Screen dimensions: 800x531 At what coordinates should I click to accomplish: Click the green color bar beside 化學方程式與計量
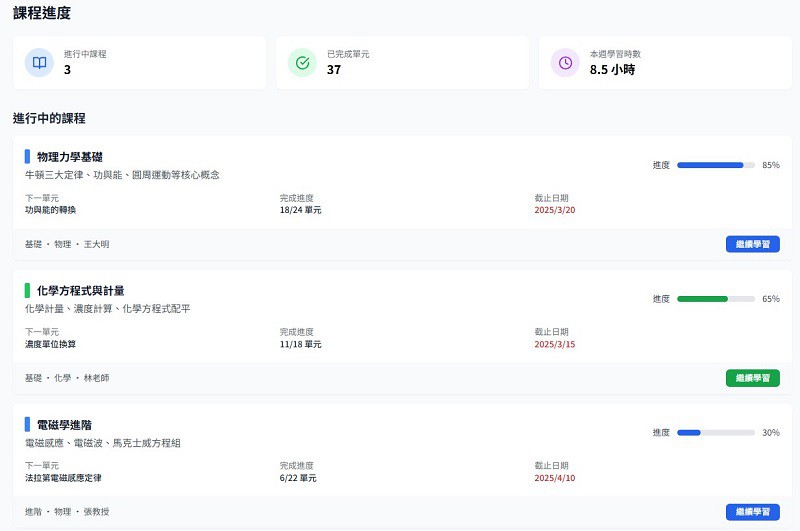tap(27, 291)
